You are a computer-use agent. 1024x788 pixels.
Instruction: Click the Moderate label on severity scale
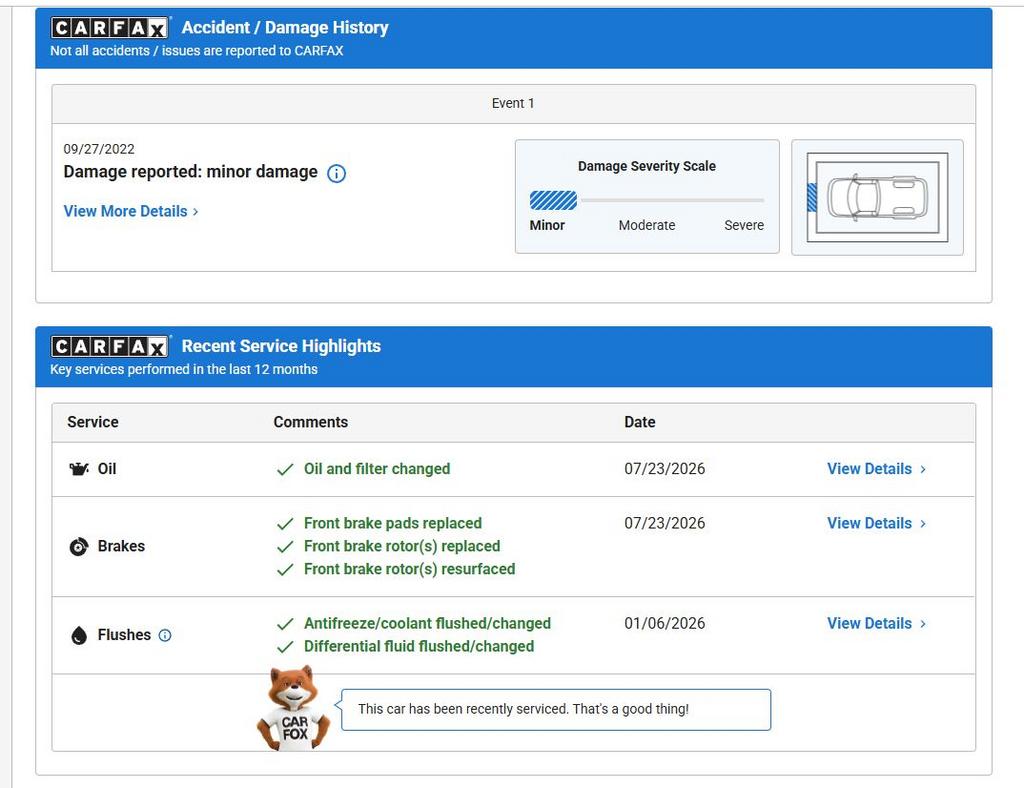click(647, 225)
